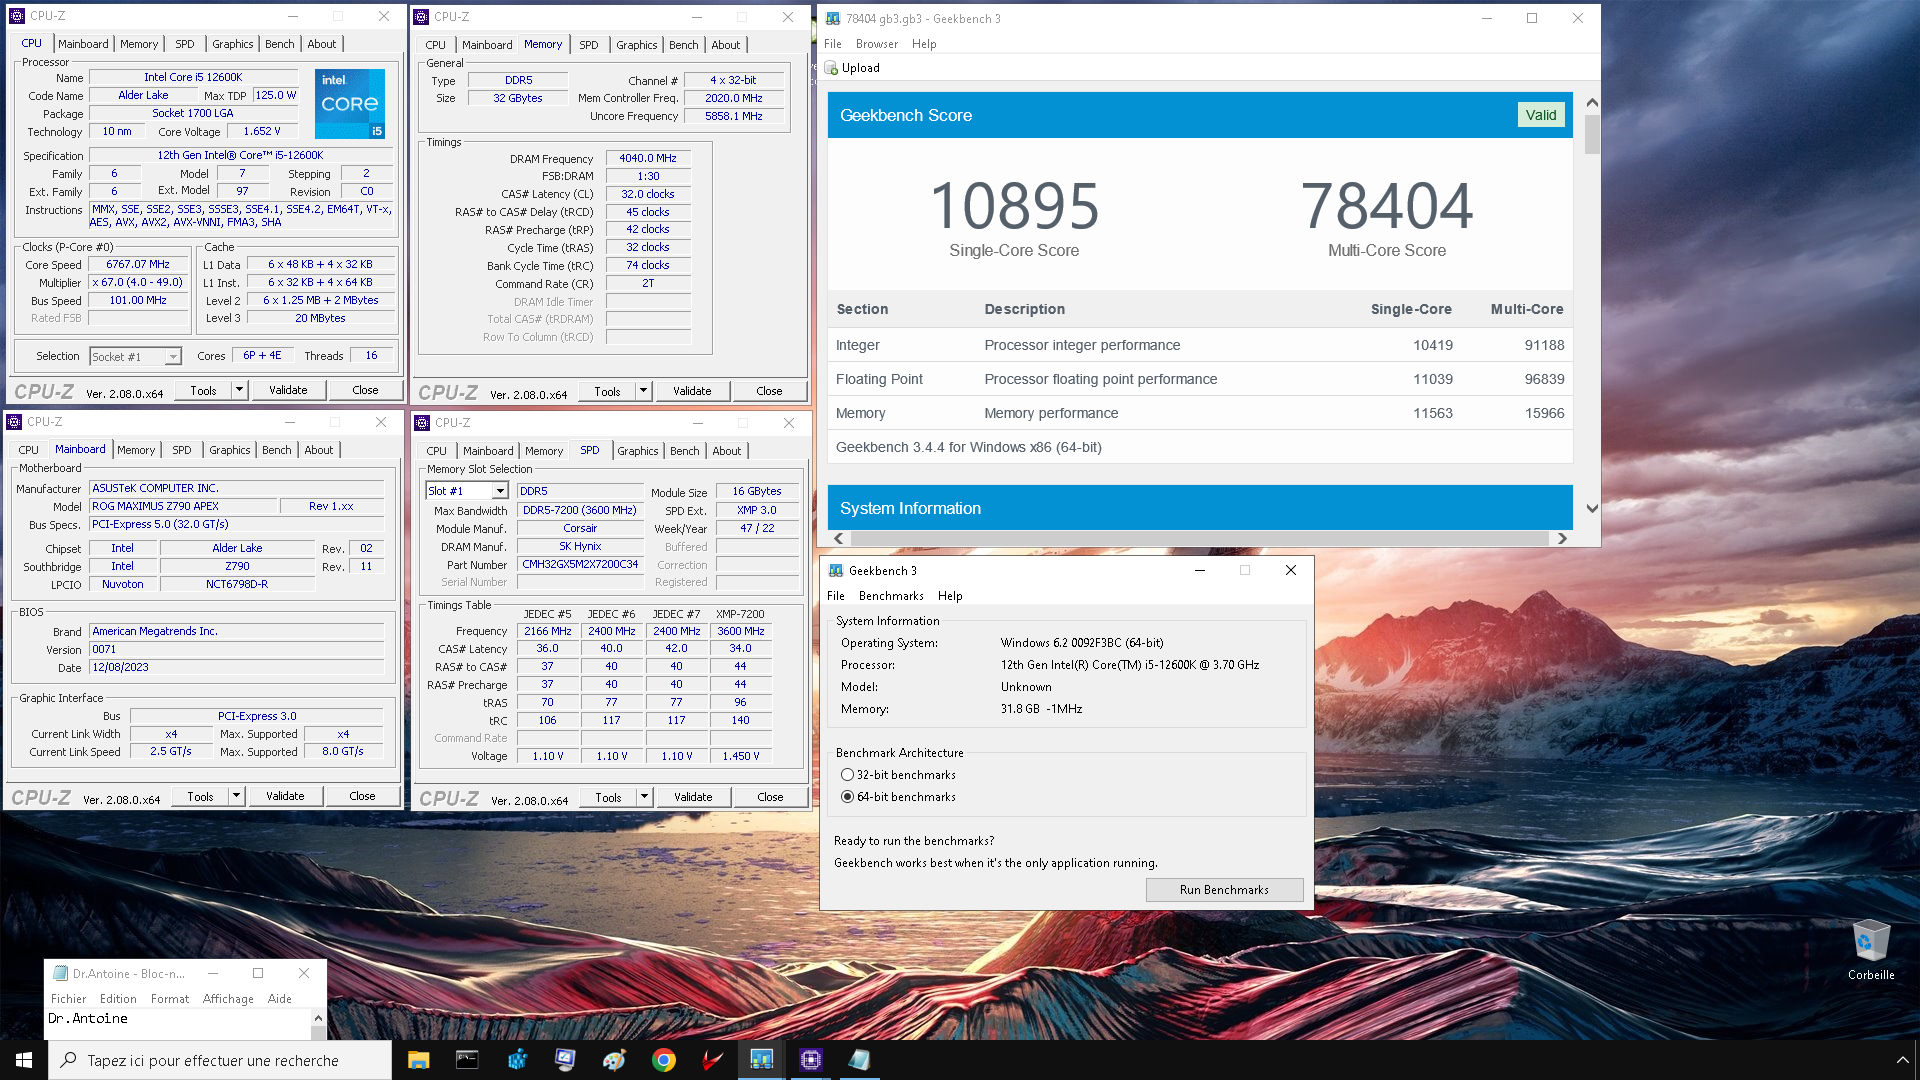Switch to CPU-Z in the taskbar
The height and width of the screenshot is (1080, 1920).
pos(810,1060)
